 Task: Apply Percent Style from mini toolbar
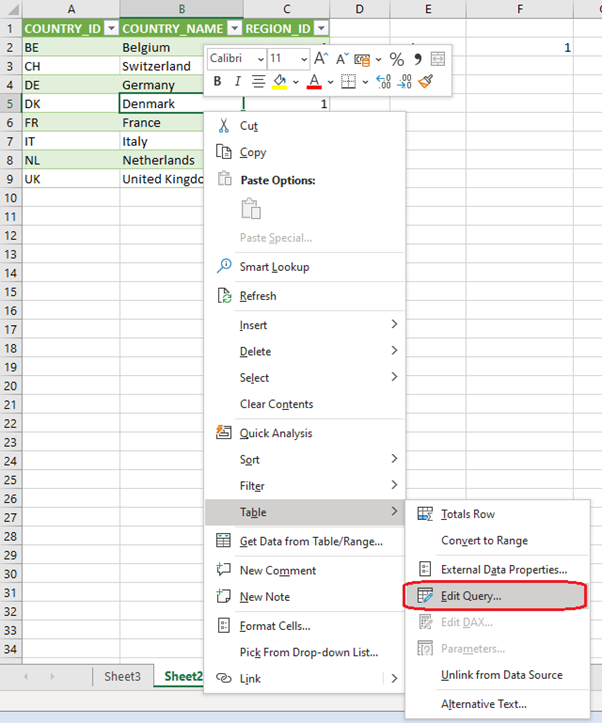[396, 59]
